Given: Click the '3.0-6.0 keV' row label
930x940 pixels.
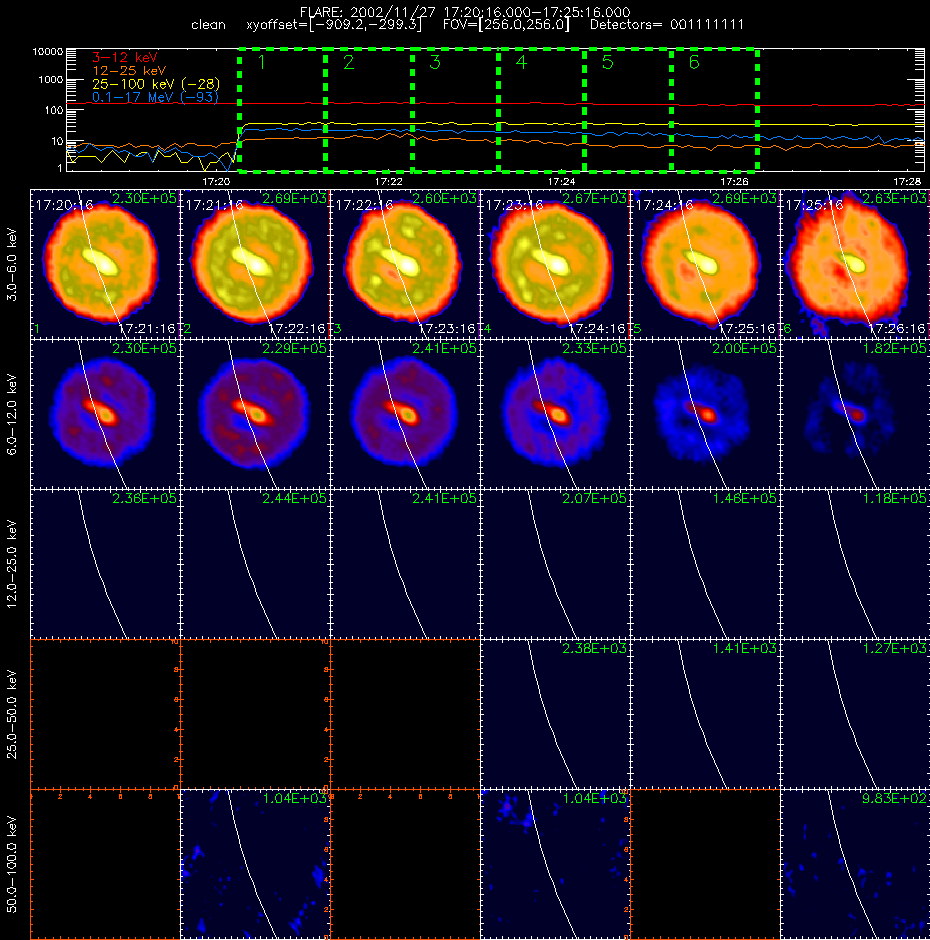Looking at the screenshot, I should [12, 264].
